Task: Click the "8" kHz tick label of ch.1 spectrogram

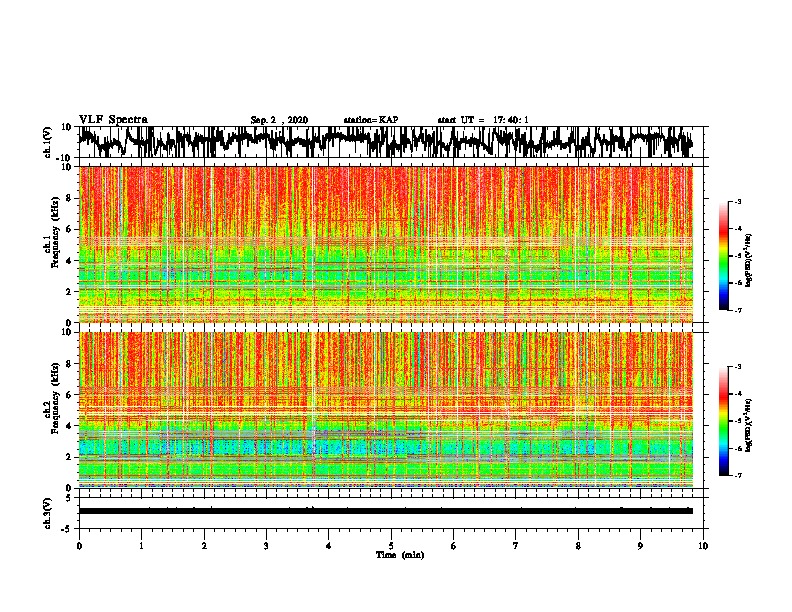Action: tap(69, 198)
